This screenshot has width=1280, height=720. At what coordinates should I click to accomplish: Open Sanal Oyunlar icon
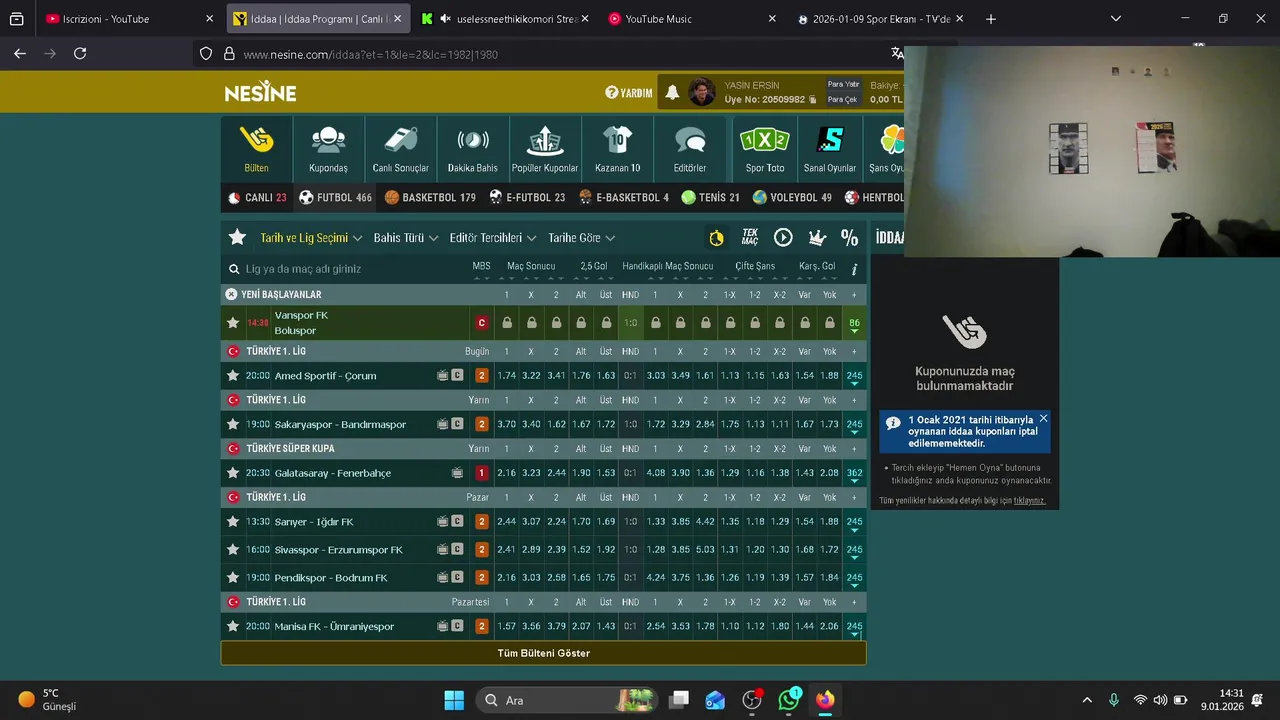click(830, 149)
